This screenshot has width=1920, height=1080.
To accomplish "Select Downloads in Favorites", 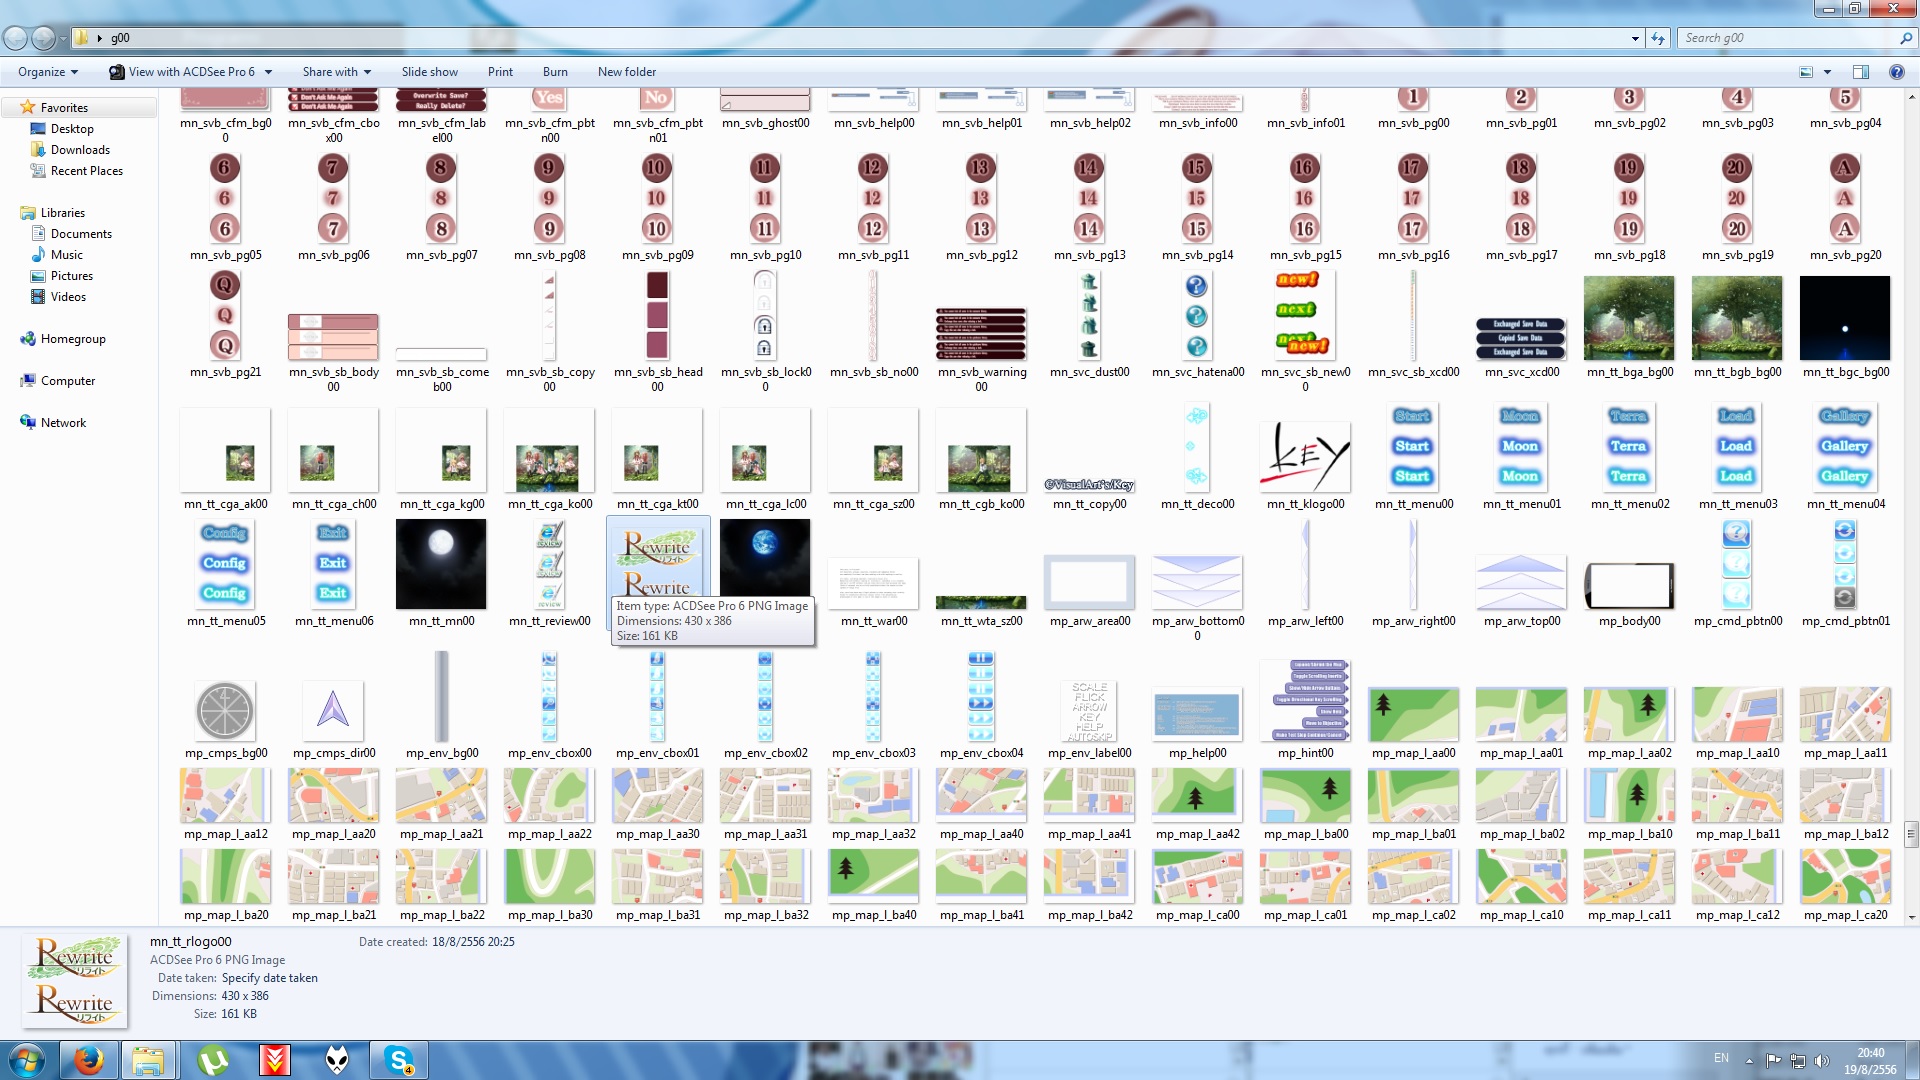I will [80, 150].
